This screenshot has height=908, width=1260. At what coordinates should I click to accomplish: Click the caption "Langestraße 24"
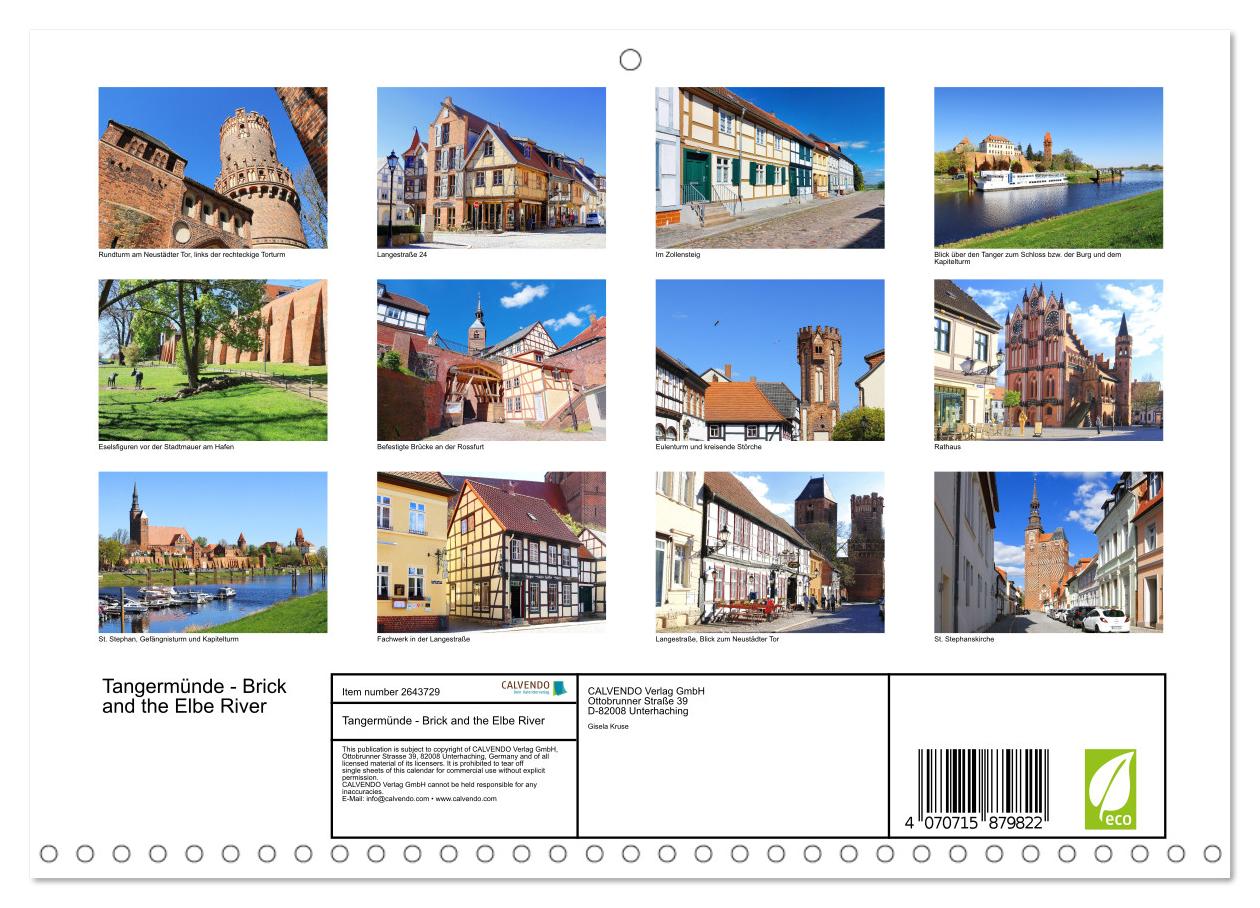pos(402,255)
